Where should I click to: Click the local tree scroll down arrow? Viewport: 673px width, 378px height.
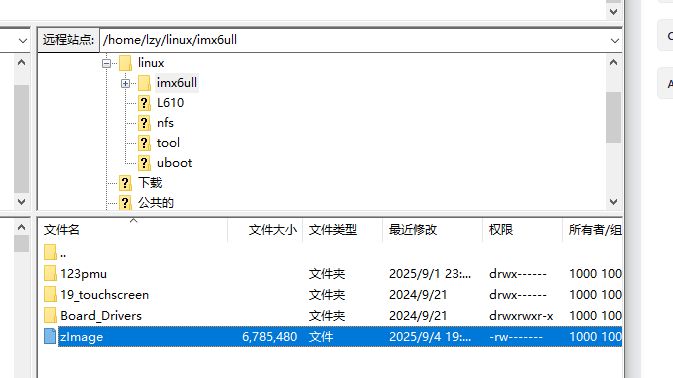(x=21, y=202)
